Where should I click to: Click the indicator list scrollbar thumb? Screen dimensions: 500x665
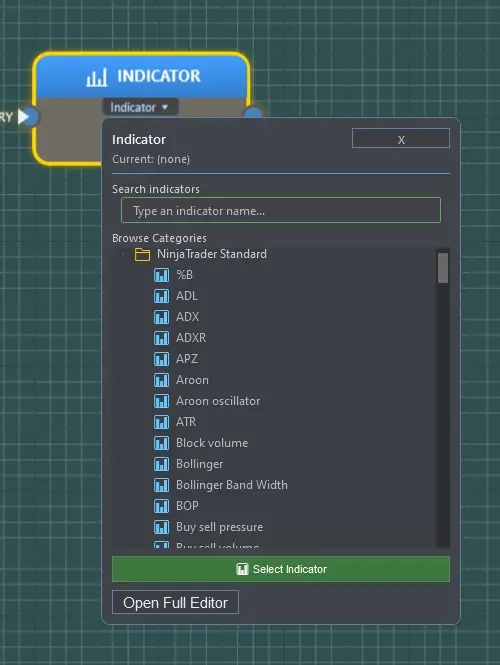pos(443,268)
